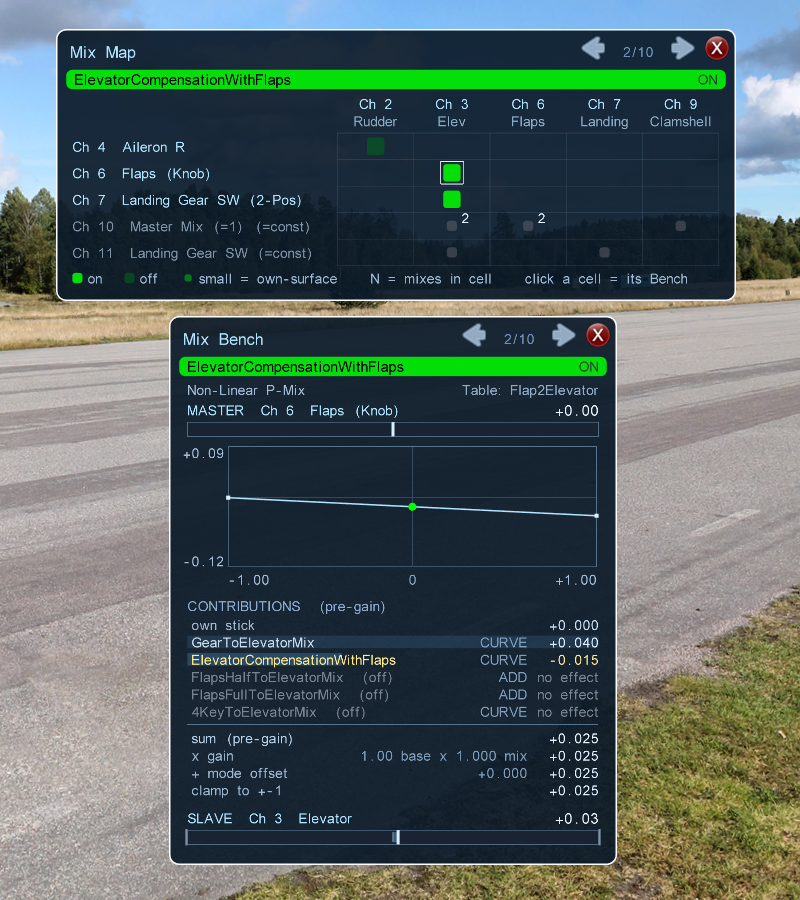The image size is (800, 900).
Task: Click the curve's right endpoint handle
Action: coord(597,516)
